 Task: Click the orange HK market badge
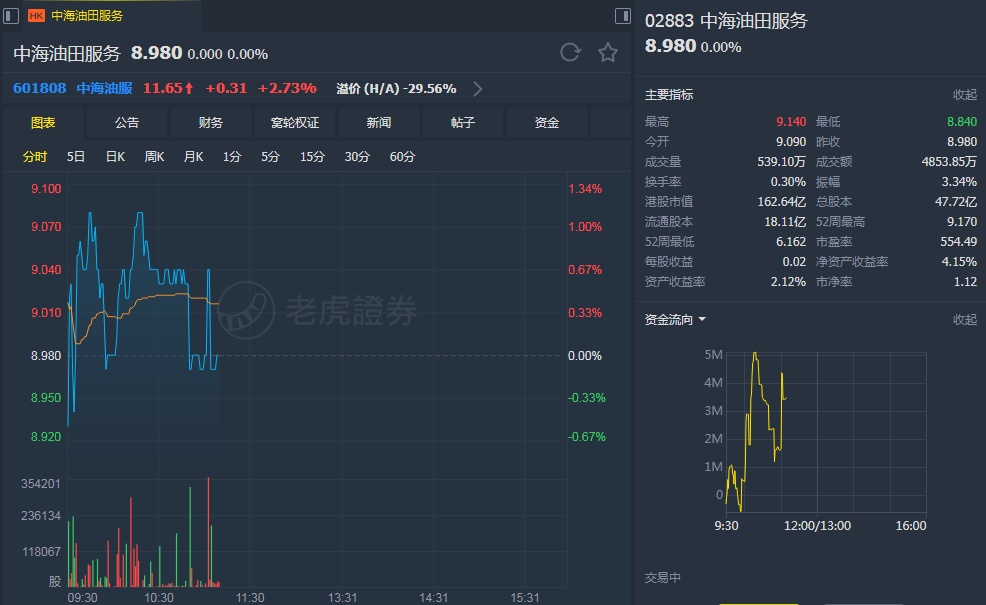(36, 16)
